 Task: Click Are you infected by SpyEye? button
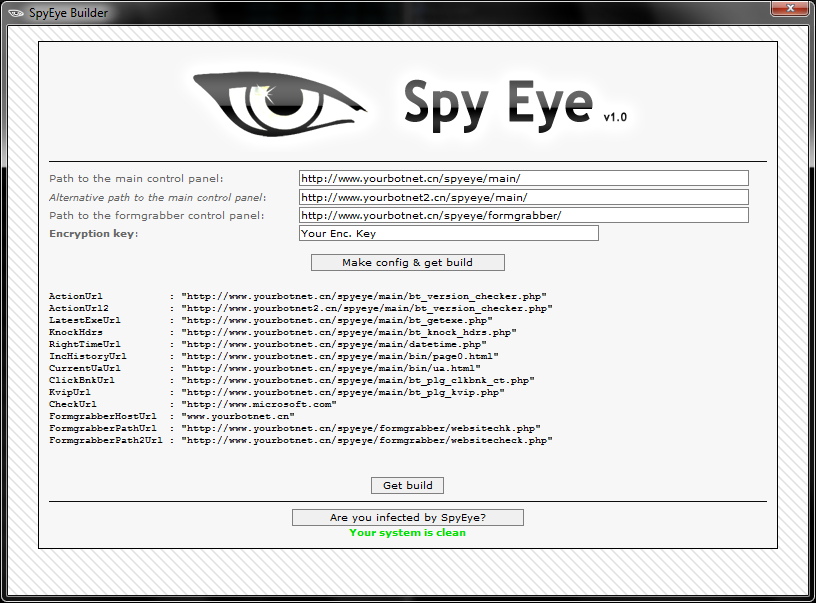(x=407, y=517)
